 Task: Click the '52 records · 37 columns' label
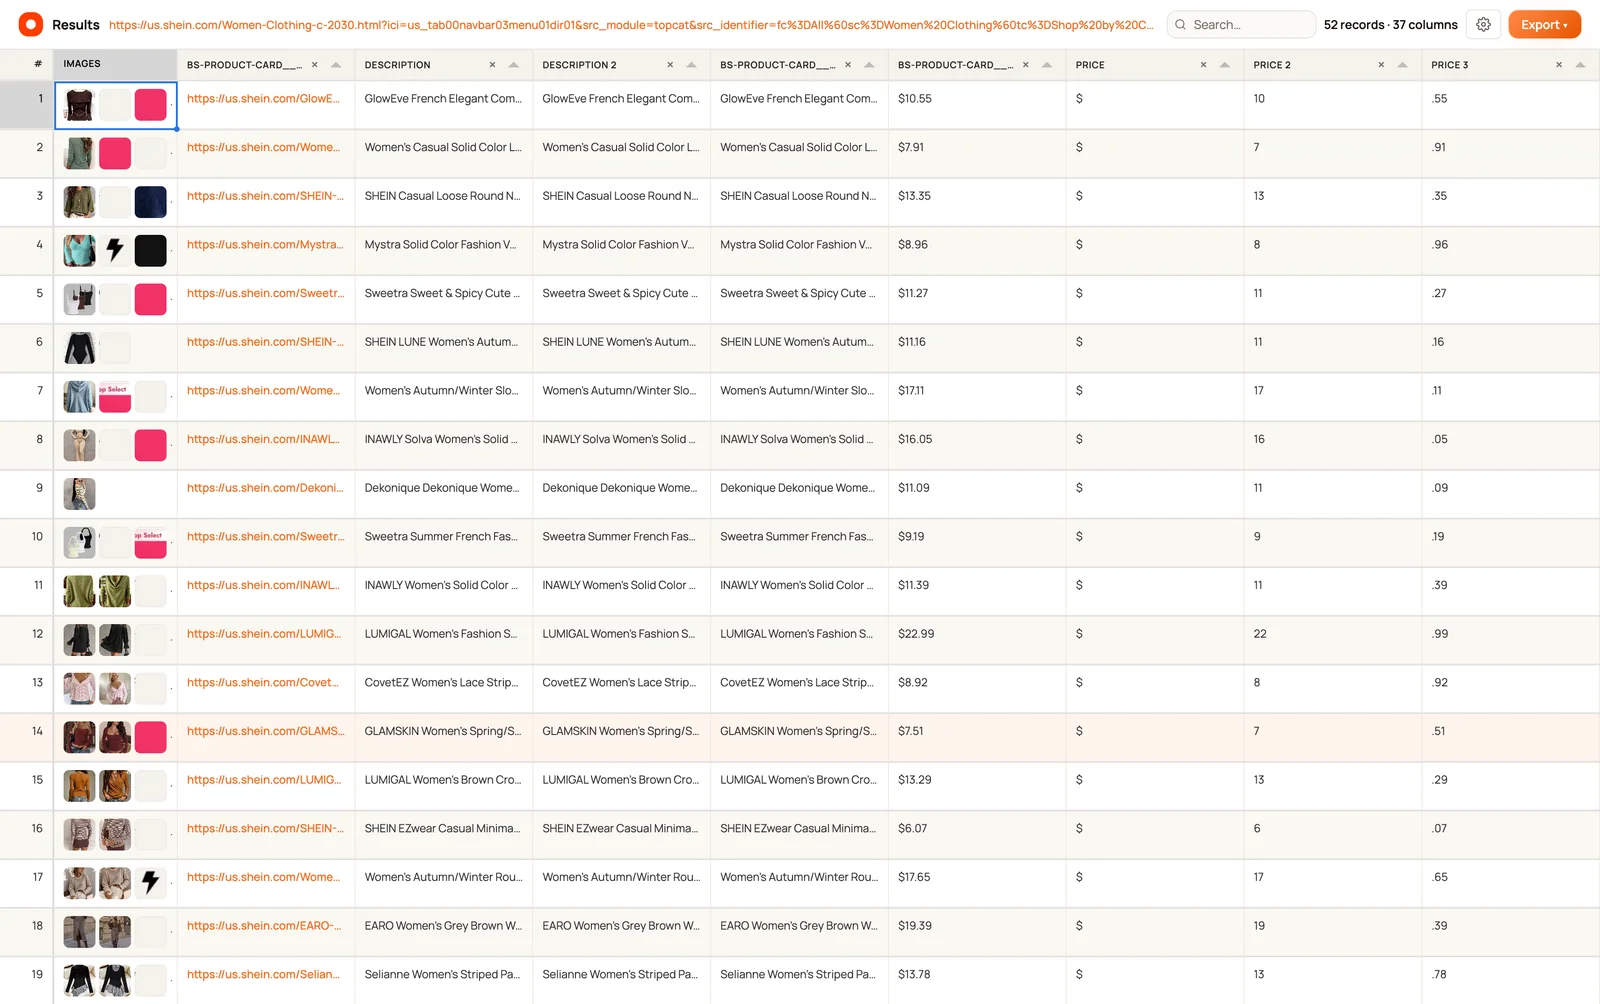coord(1391,25)
